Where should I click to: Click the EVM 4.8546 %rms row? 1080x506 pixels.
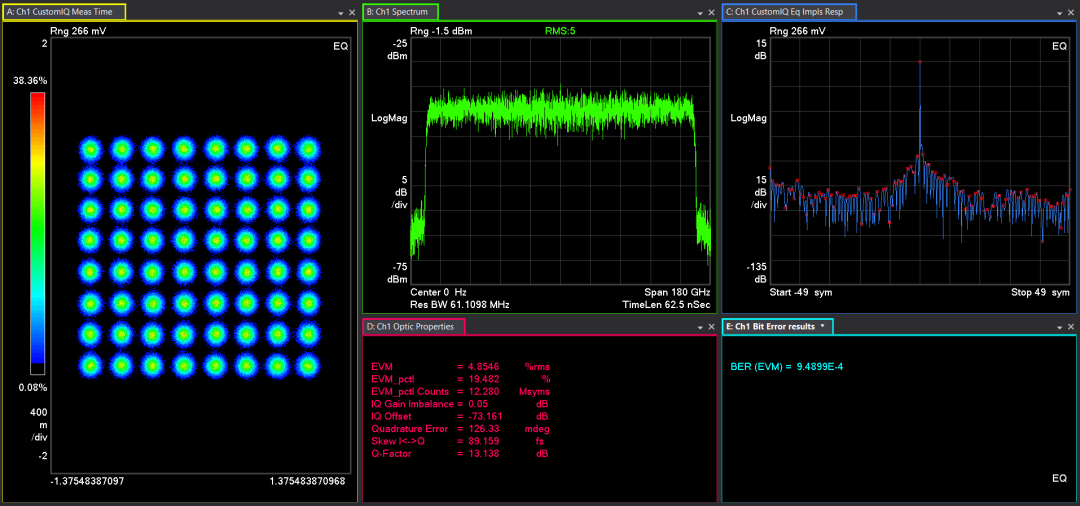point(461,366)
